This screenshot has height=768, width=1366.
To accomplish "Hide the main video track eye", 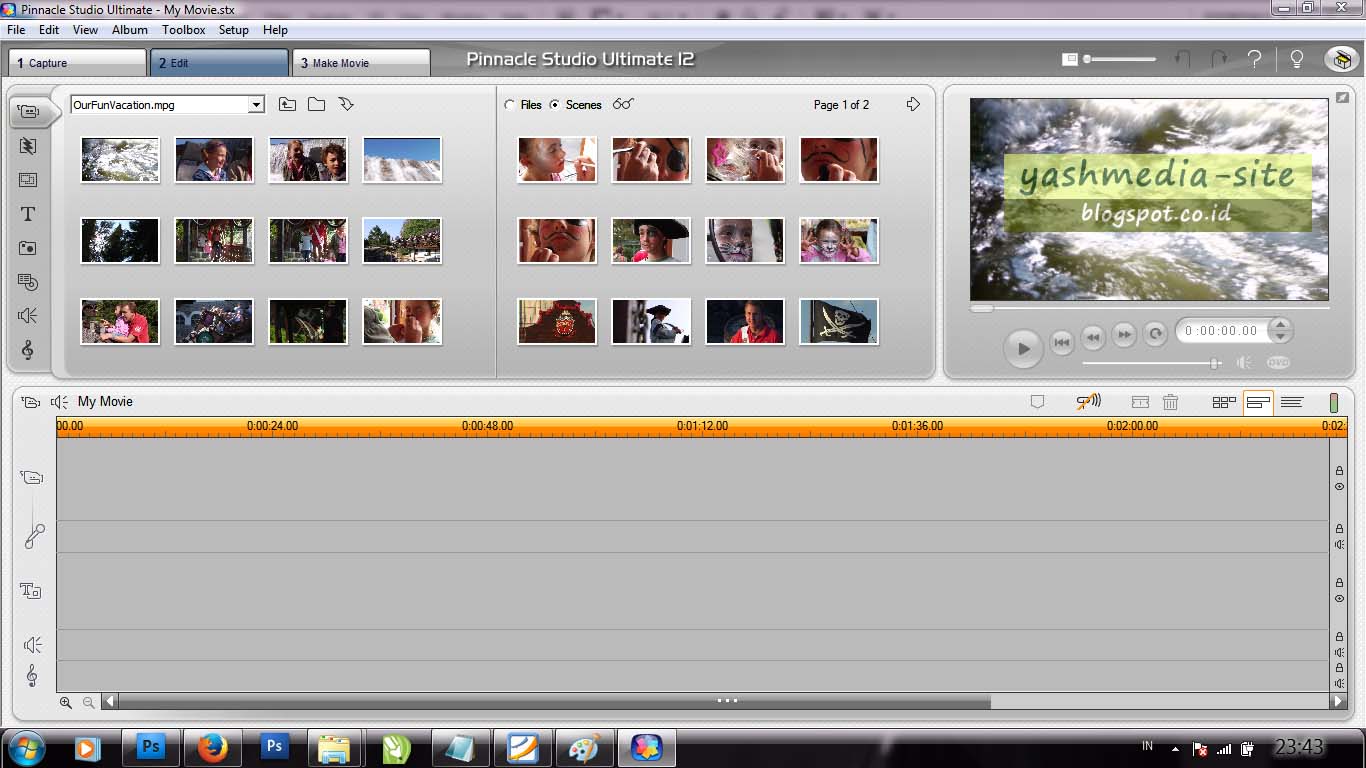I will tap(1339, 487).
